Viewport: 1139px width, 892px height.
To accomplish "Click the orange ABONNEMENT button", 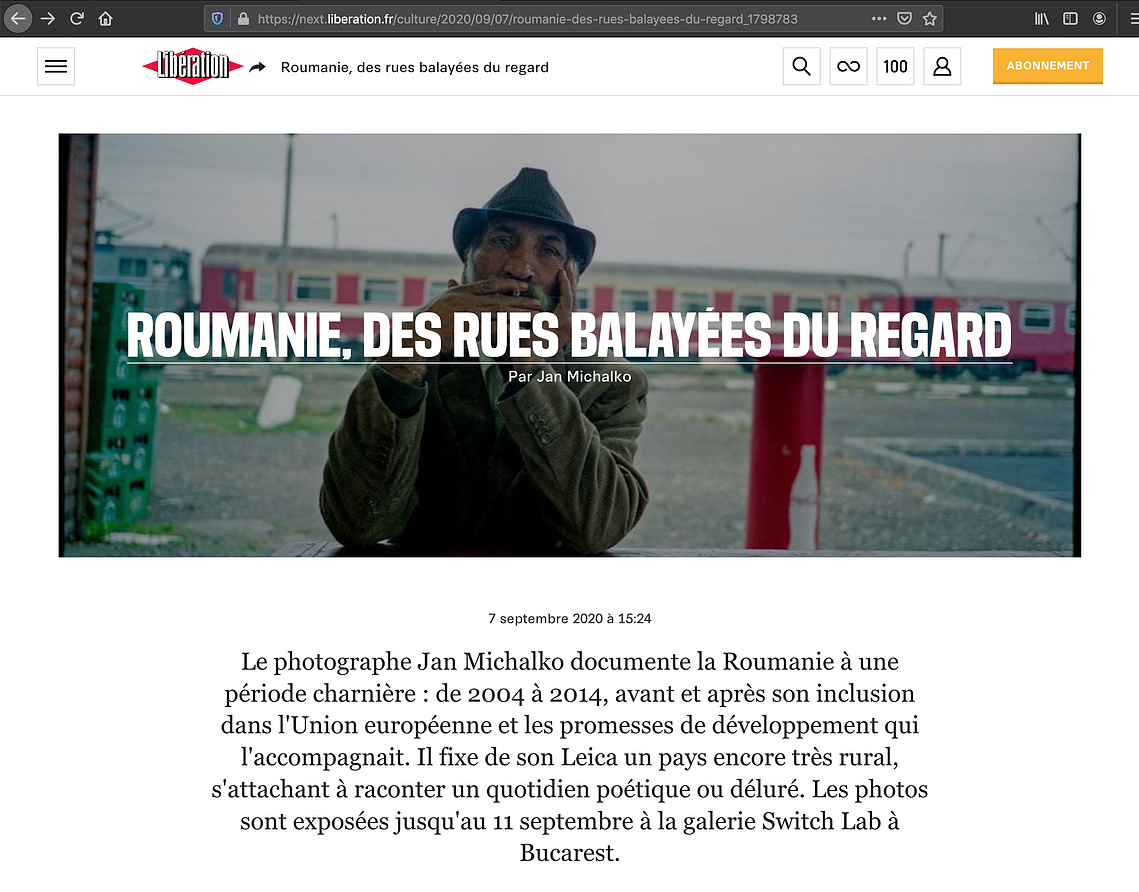I will pos(1047,66).
